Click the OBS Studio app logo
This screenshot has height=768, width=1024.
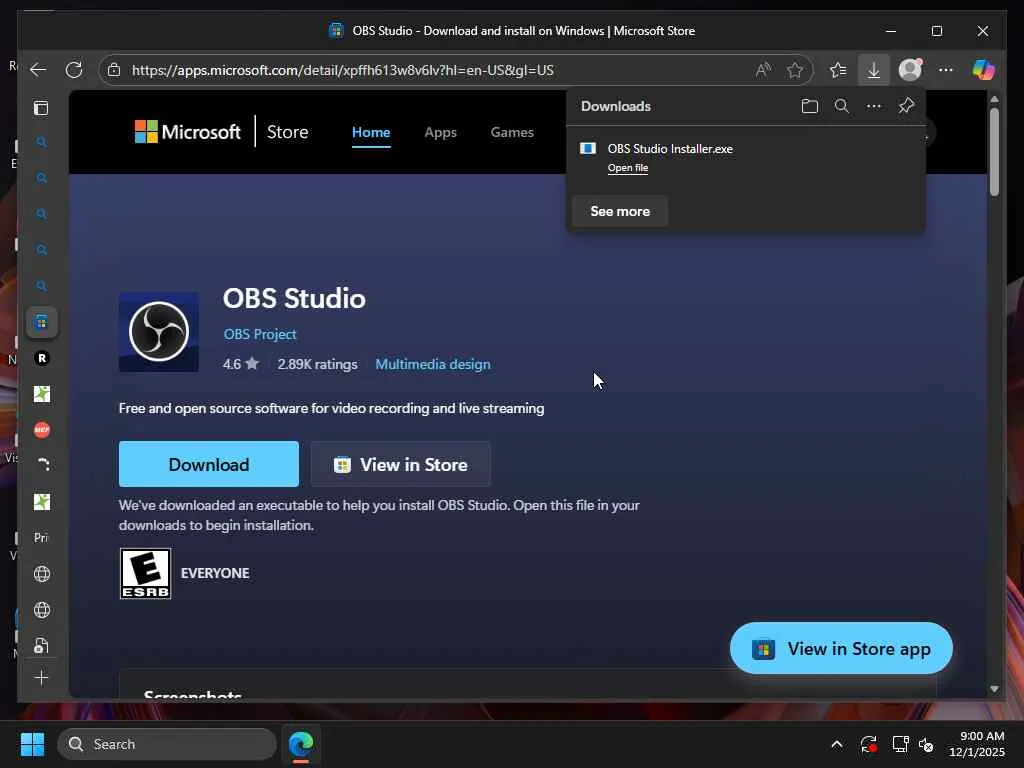click(x=159, y=332)
